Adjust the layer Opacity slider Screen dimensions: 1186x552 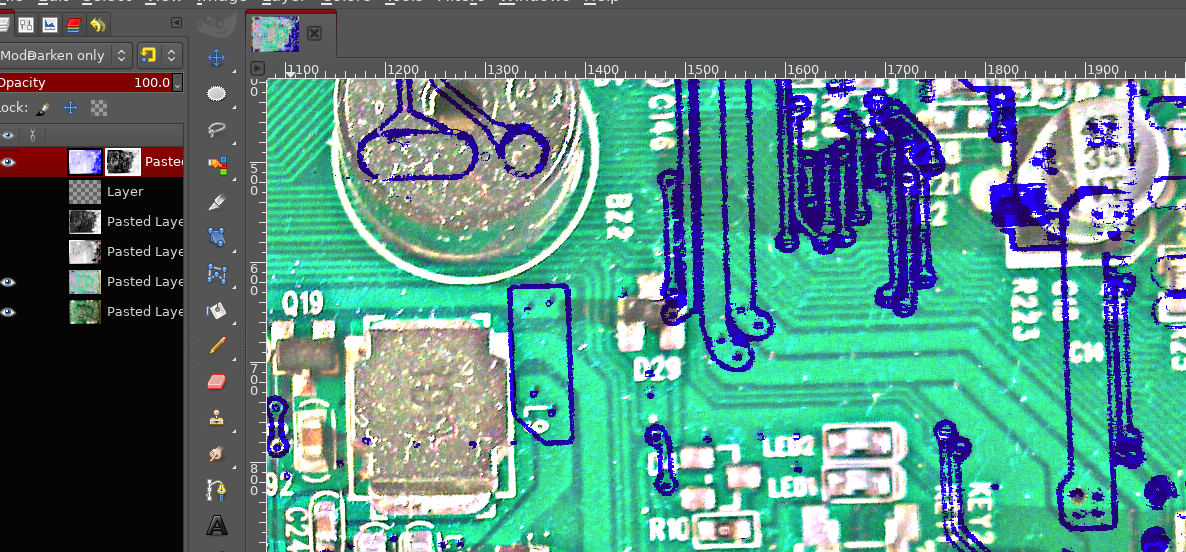[x=85, y=82]
